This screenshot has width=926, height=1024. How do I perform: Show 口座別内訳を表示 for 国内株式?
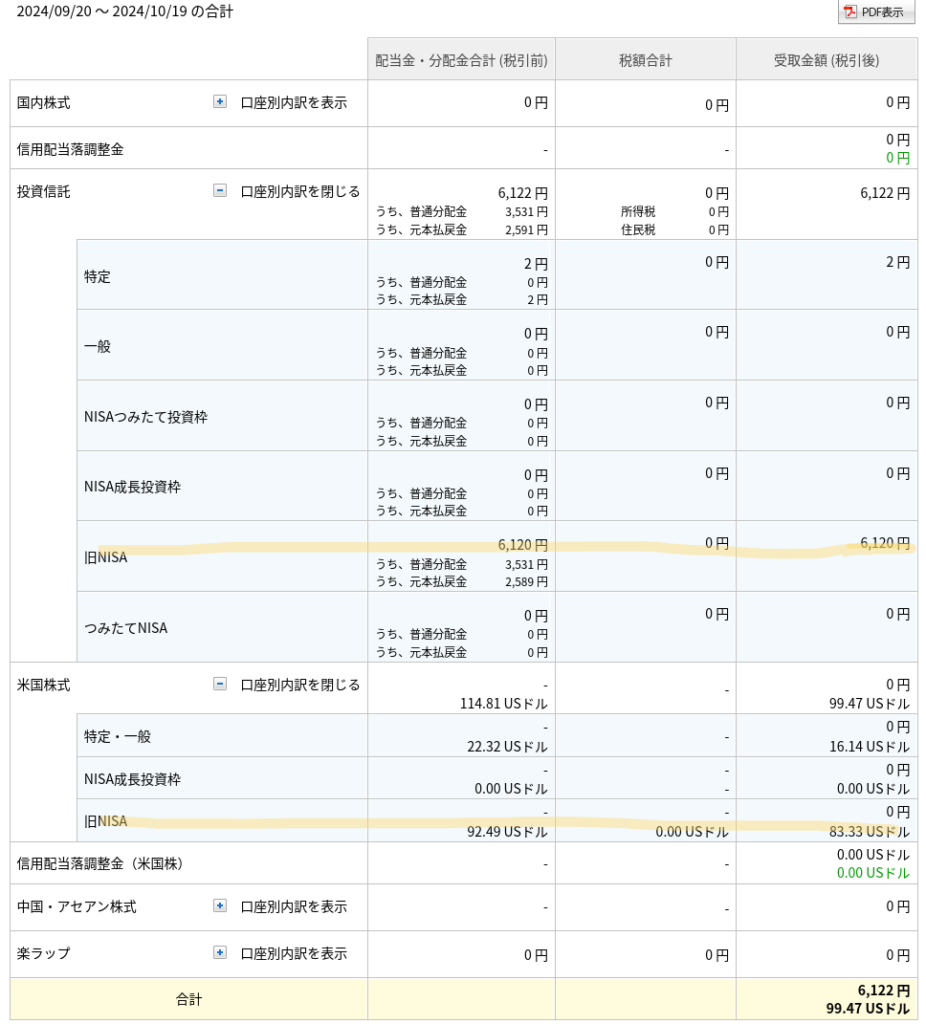[293, 103]
